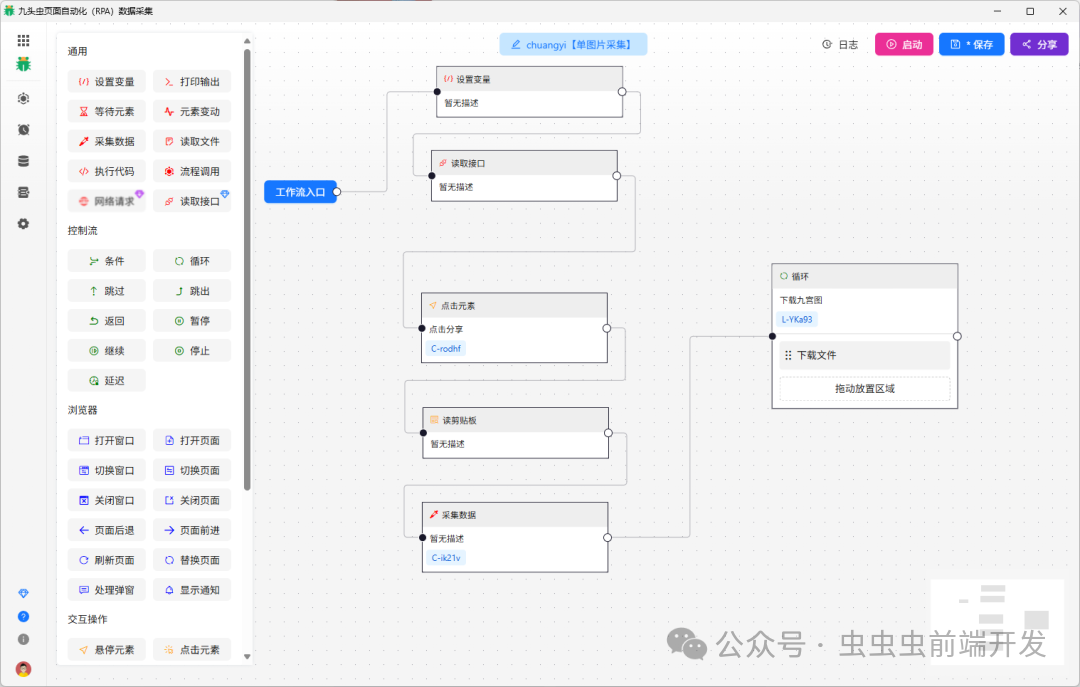Choose the 采集数据 block in palette
The width and height of the screenshot is (1080, 687).
107,141
